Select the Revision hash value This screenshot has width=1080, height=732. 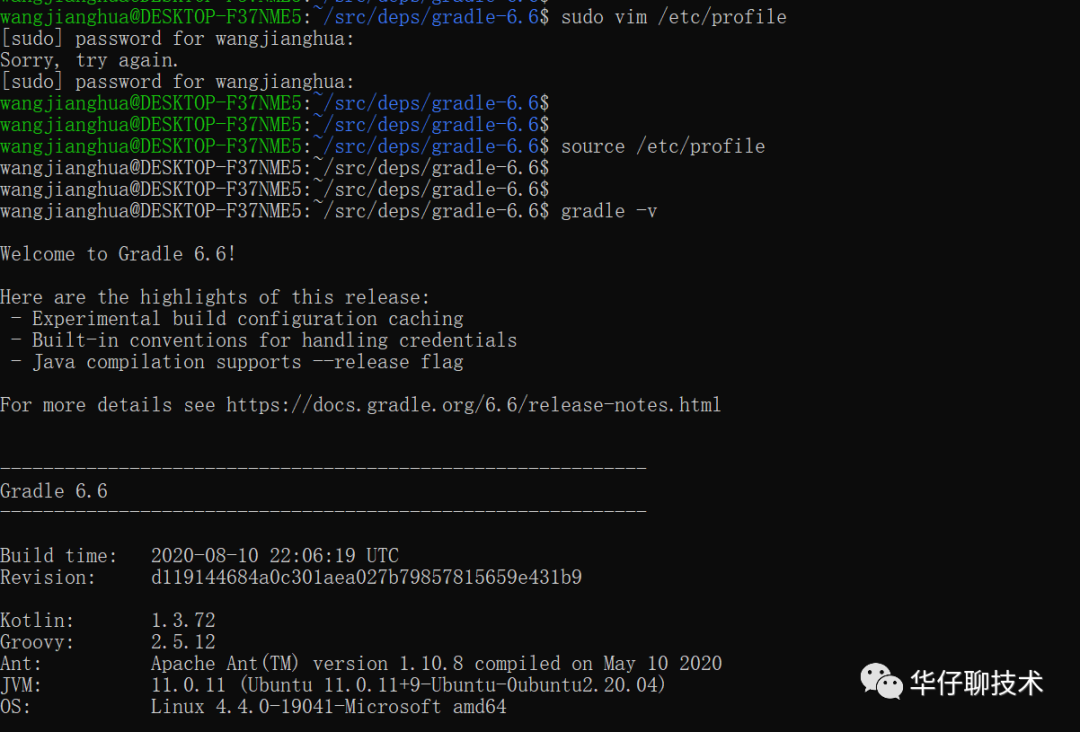tap(366, 577)
